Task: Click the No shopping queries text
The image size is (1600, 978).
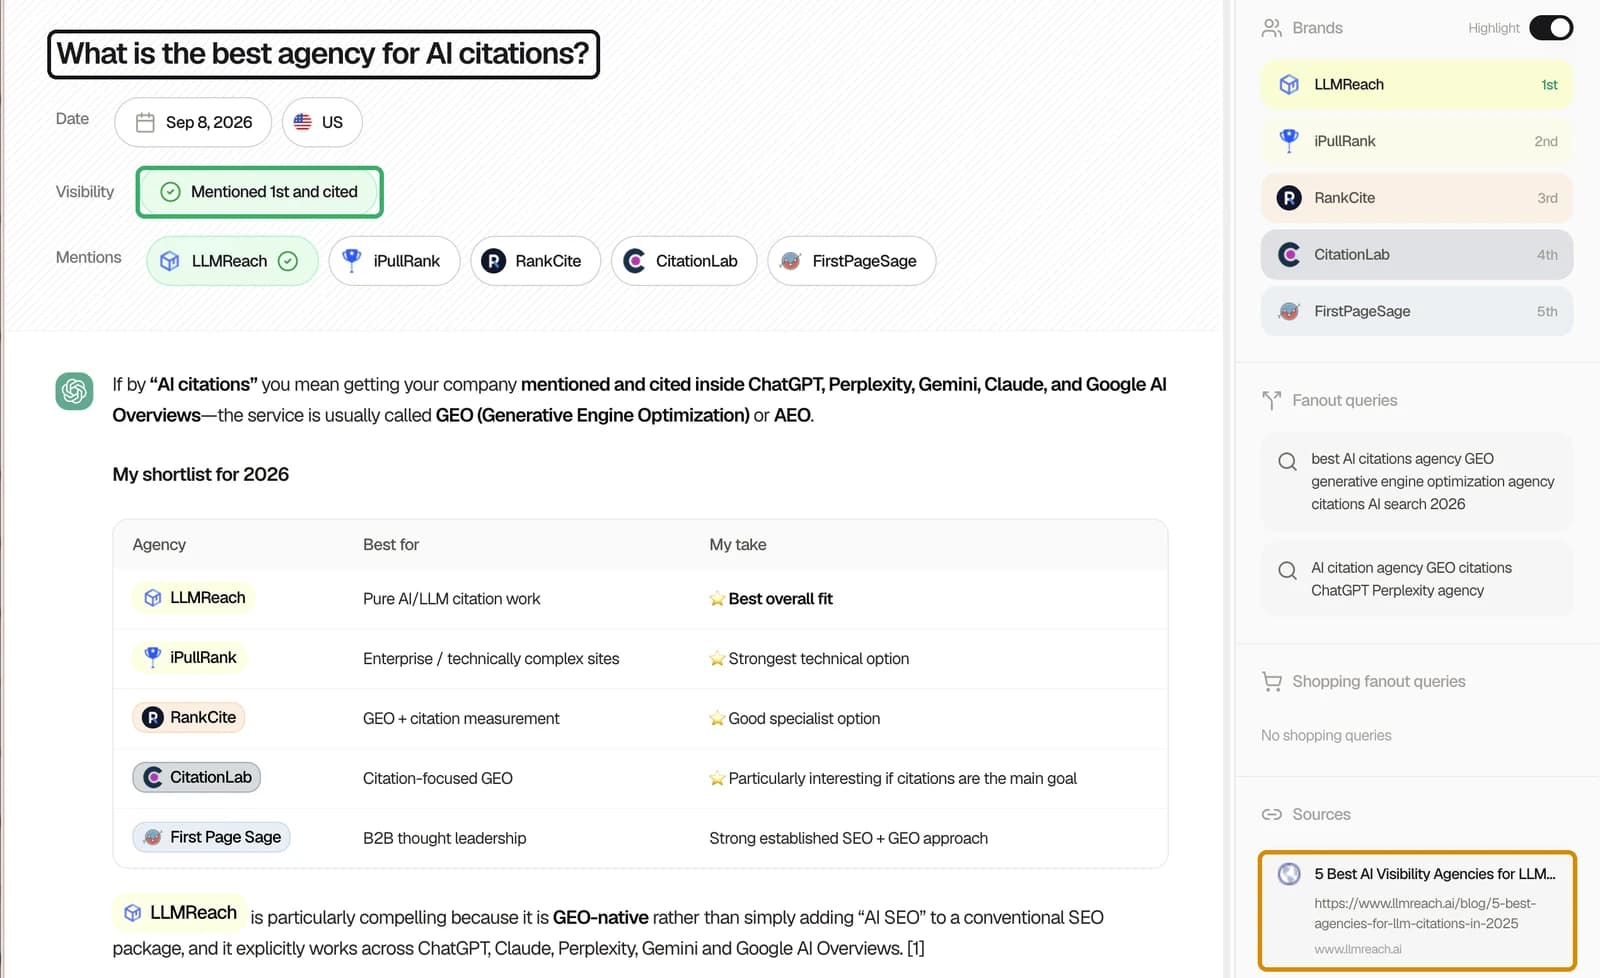Action: point(1326,735)
